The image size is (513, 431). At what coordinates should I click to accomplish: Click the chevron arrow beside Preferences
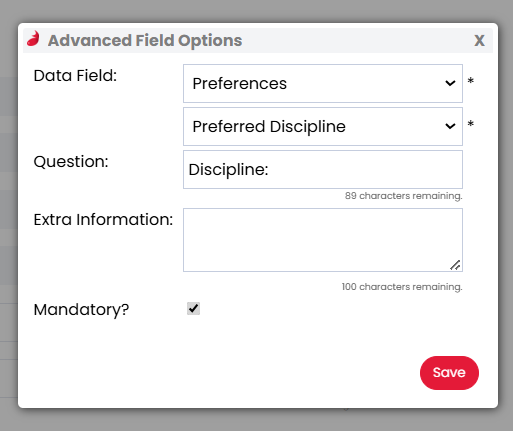pos(450,83)
